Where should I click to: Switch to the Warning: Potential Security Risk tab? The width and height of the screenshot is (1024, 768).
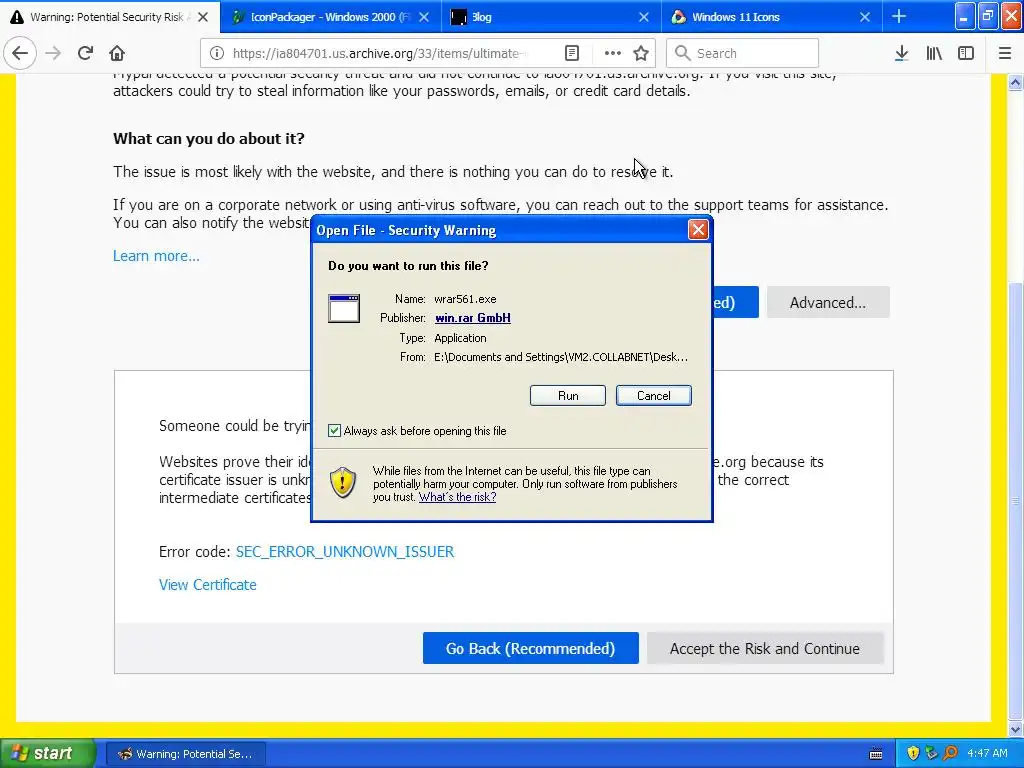(108, 17)
